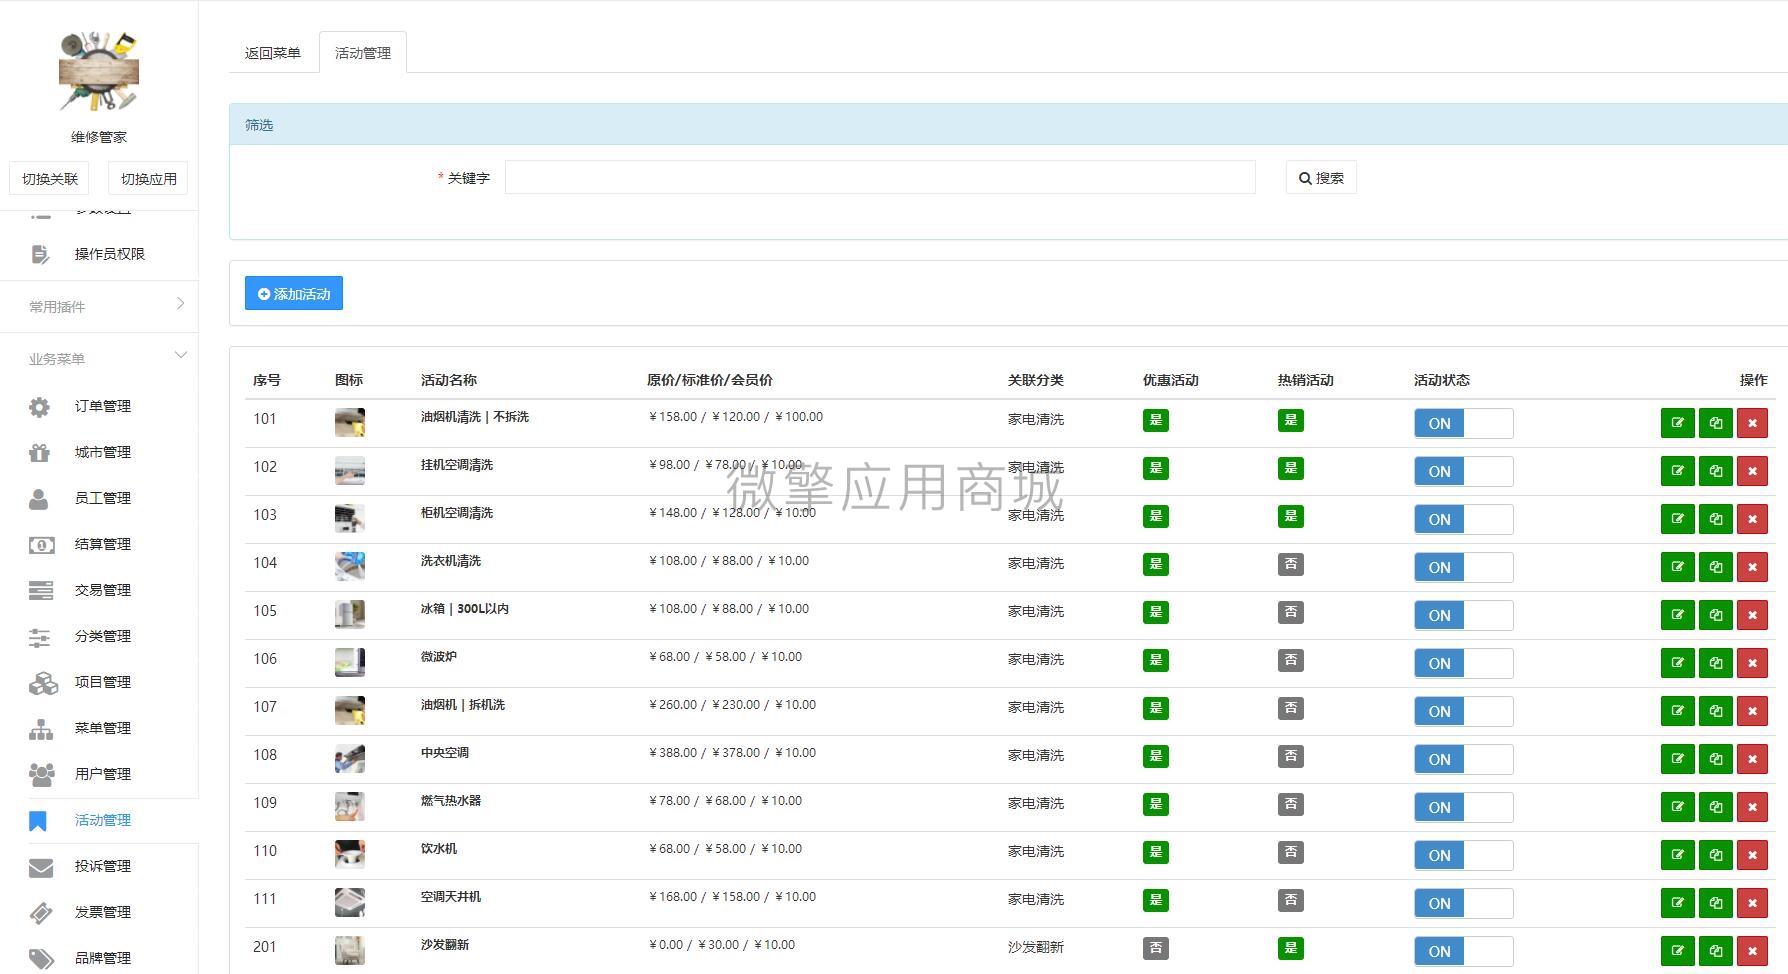This screenshot has height=974, width=1788.
Task: Click 添加活动 button
Action: [294, 293]
